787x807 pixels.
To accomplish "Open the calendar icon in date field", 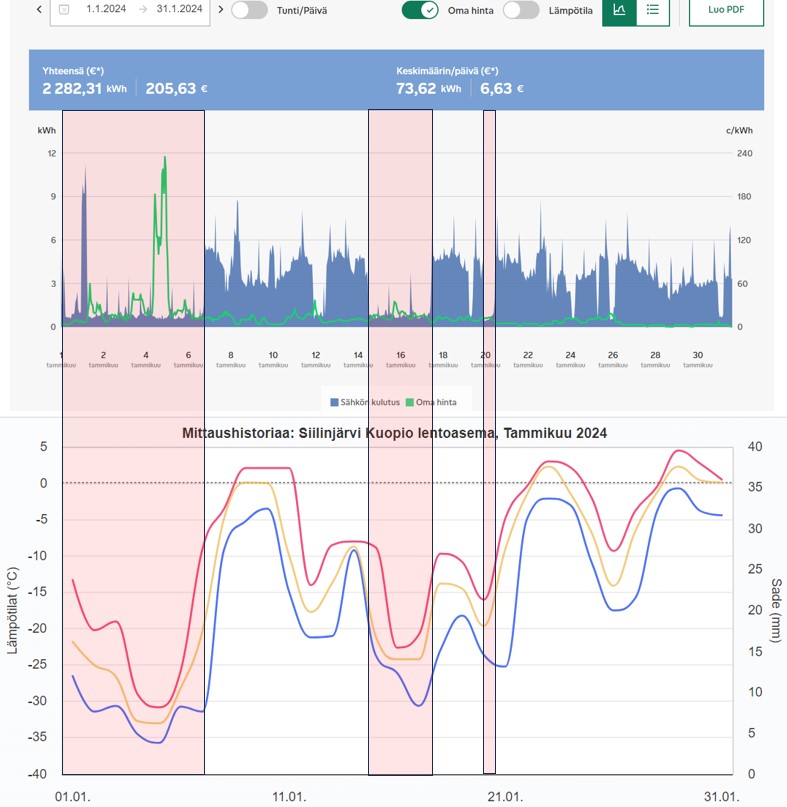I will [x=64, y=9].
